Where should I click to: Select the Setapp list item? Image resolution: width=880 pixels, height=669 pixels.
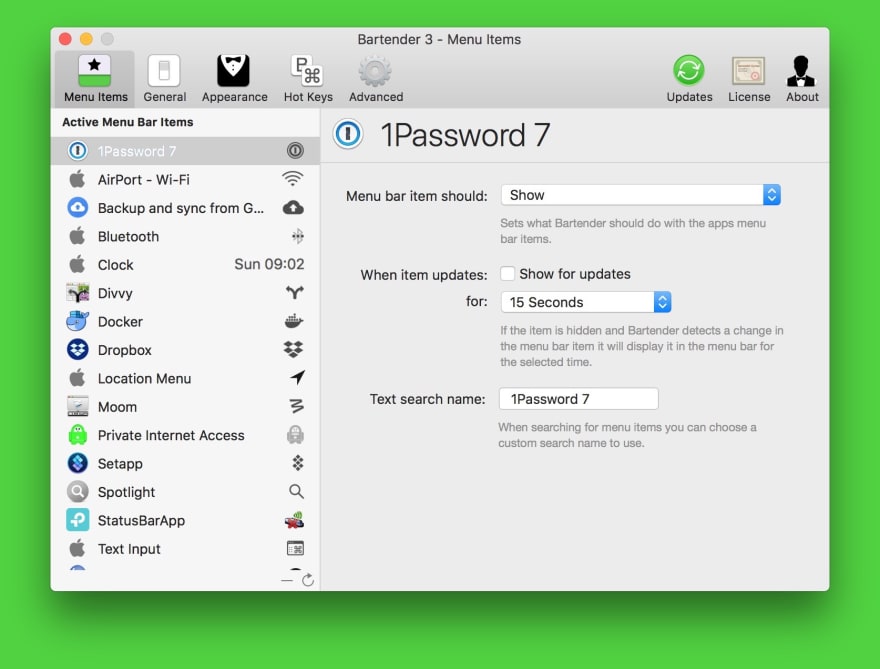click(x=185, y=464)
